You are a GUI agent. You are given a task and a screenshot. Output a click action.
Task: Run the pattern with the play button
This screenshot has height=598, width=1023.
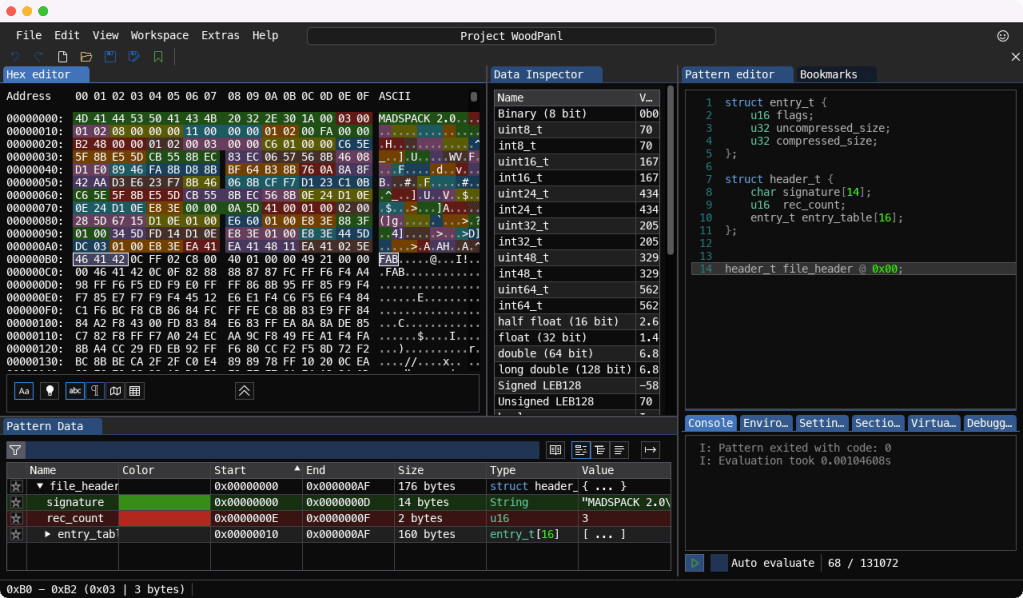coord(693,563)
